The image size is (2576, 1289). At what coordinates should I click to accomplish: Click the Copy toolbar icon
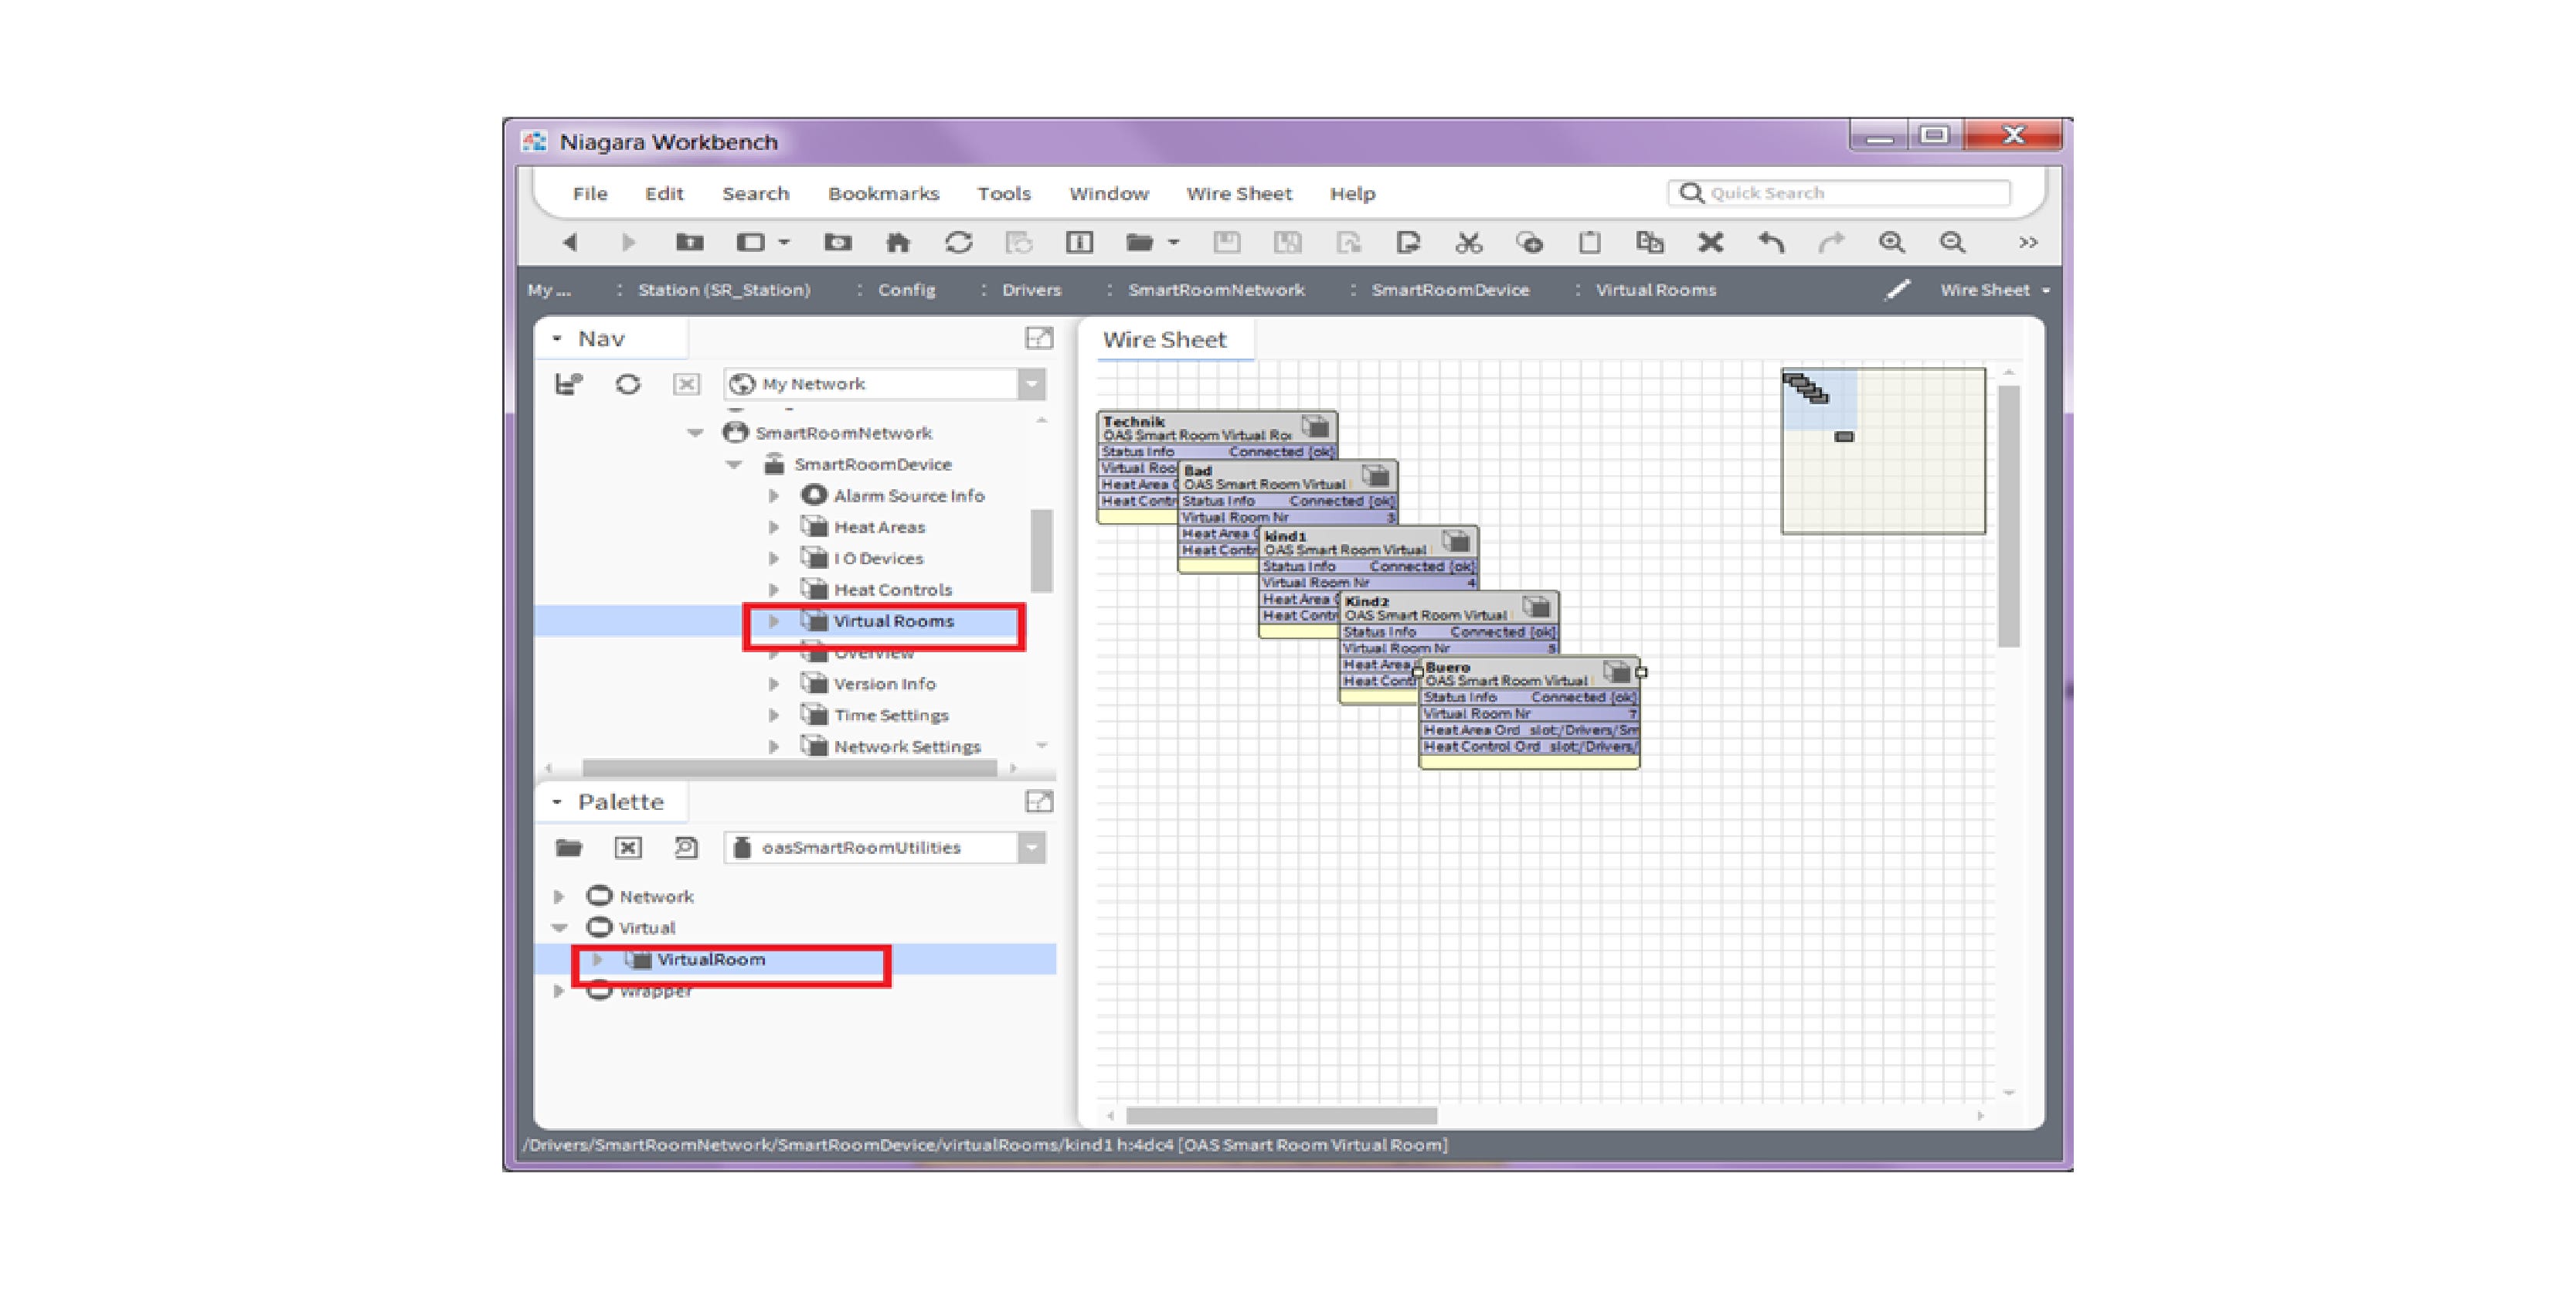coord(1529,242)
